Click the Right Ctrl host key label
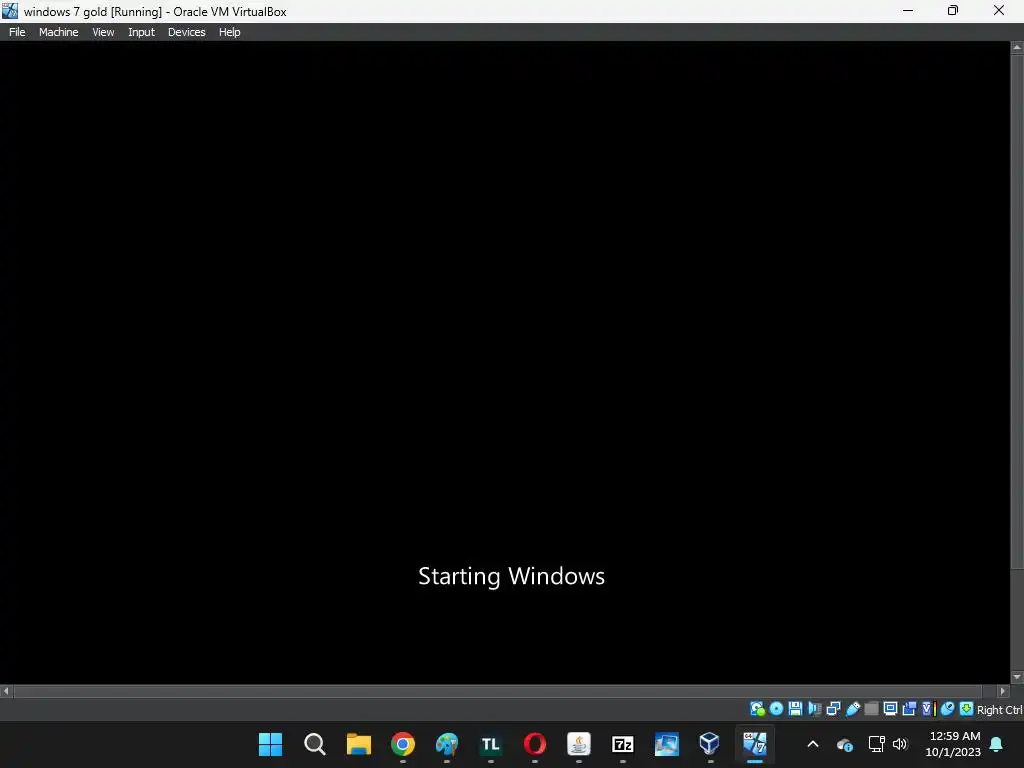 (999, 710)
